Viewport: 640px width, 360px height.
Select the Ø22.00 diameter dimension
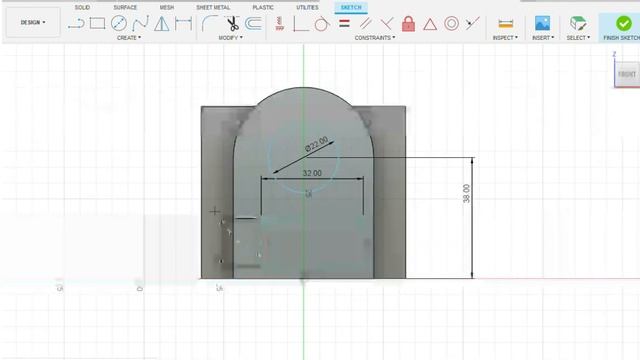coord(316,144)
